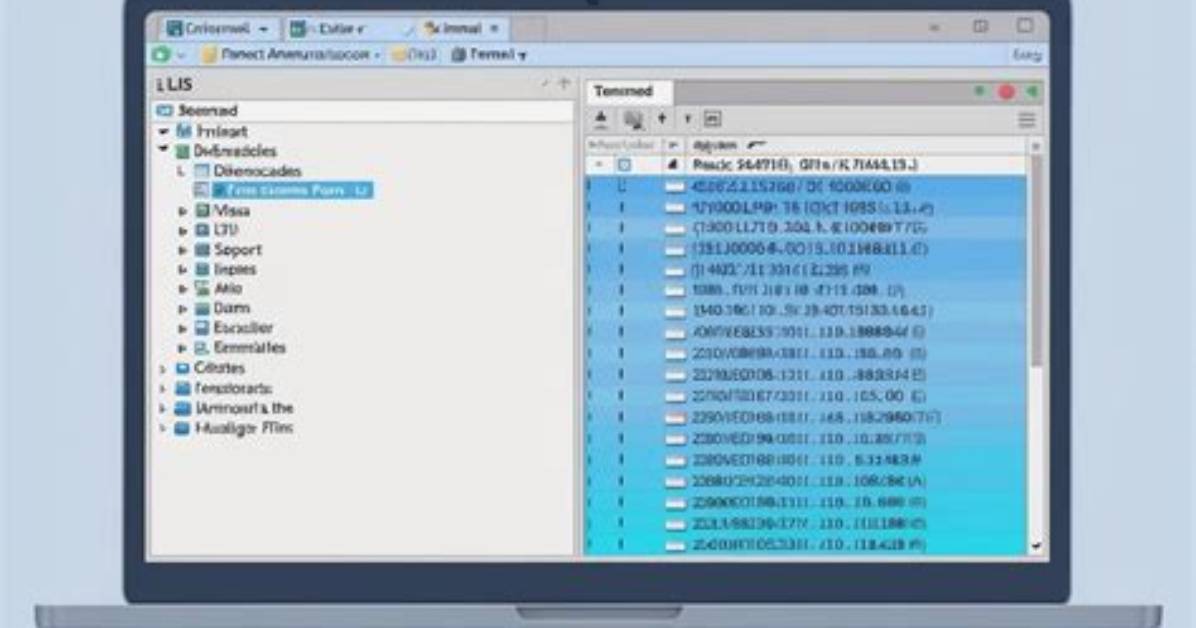Switch to the first tab in the top bar
1196x628 pixels.
pos(218,29)
